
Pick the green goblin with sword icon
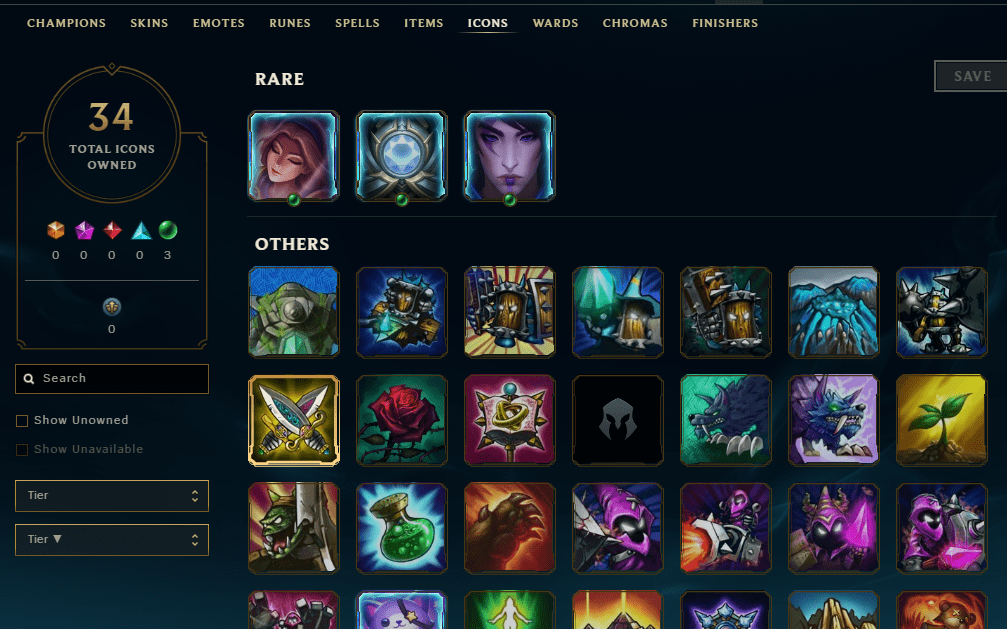click(293, 528)
